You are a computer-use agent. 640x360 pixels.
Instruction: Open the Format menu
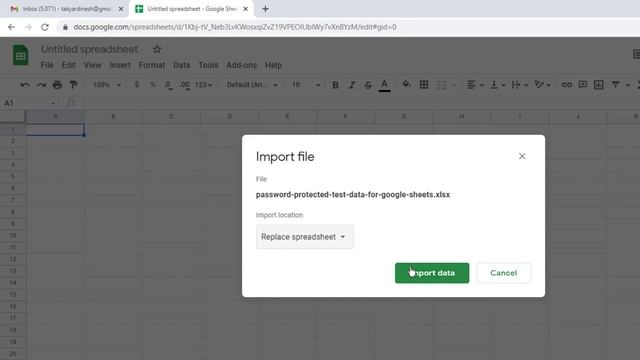152,65
